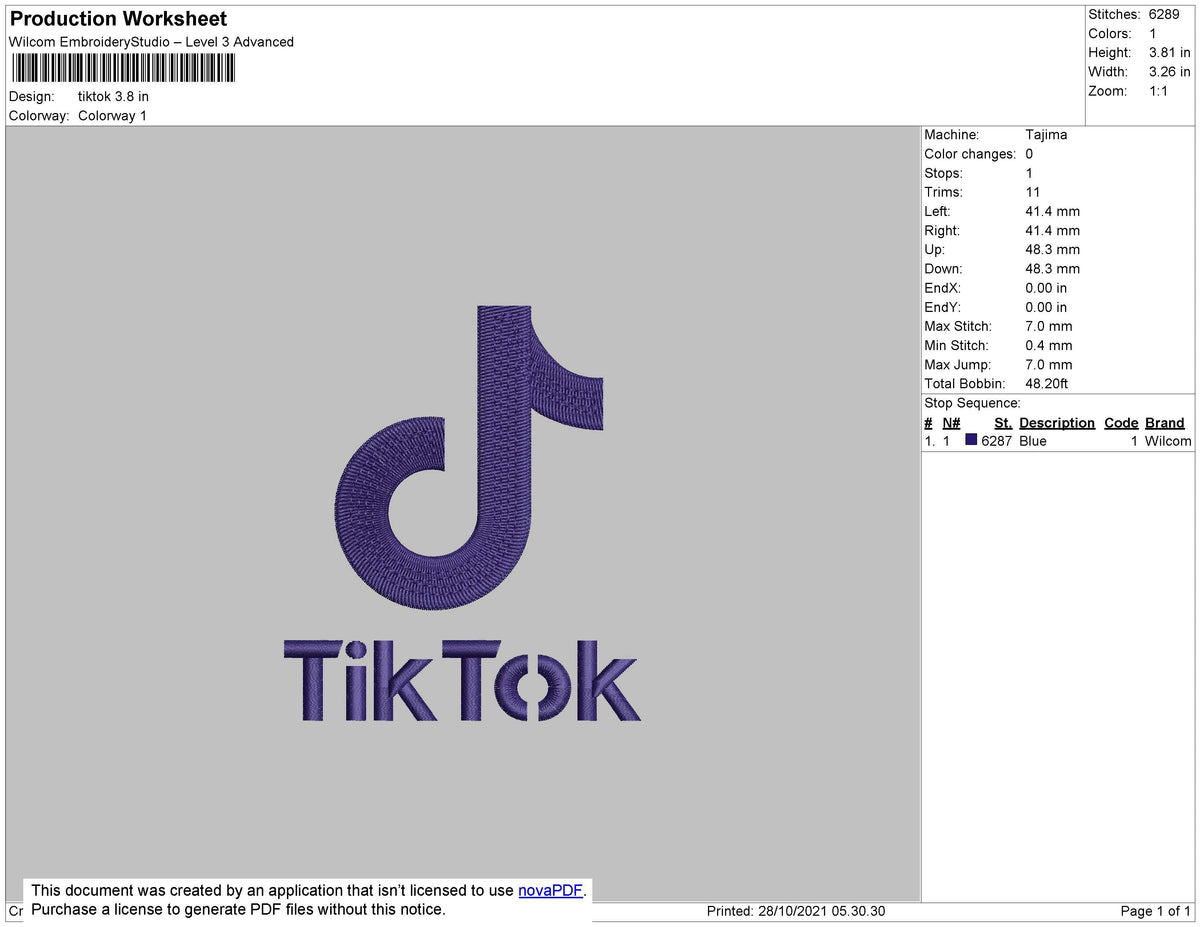
Task: Select the Up value '48.3 mm'
Action: 1053,250
